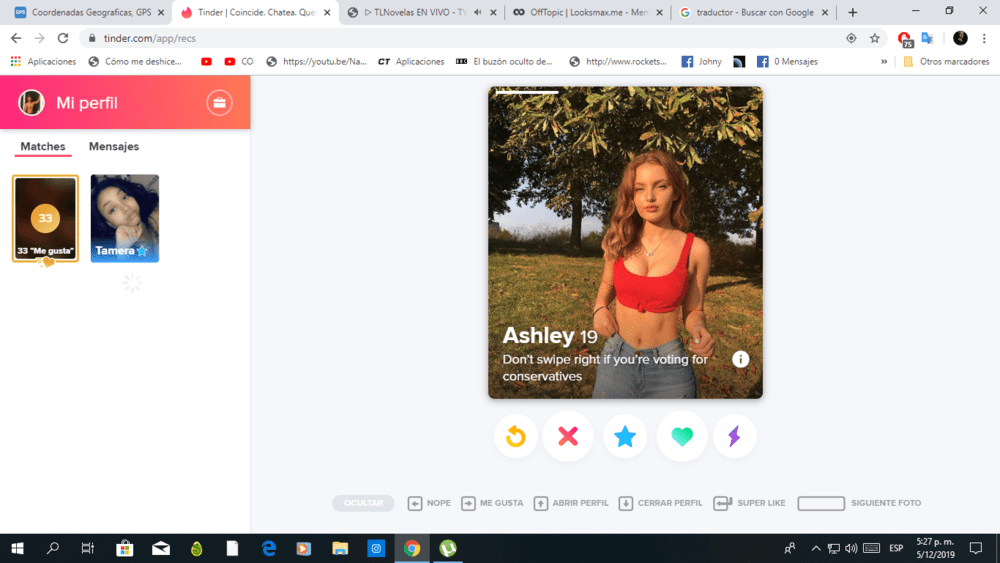This screenshot has height=563, width=1000.
Task: Expand the hidden bookmarks chevron
Action: pos(884,61)
